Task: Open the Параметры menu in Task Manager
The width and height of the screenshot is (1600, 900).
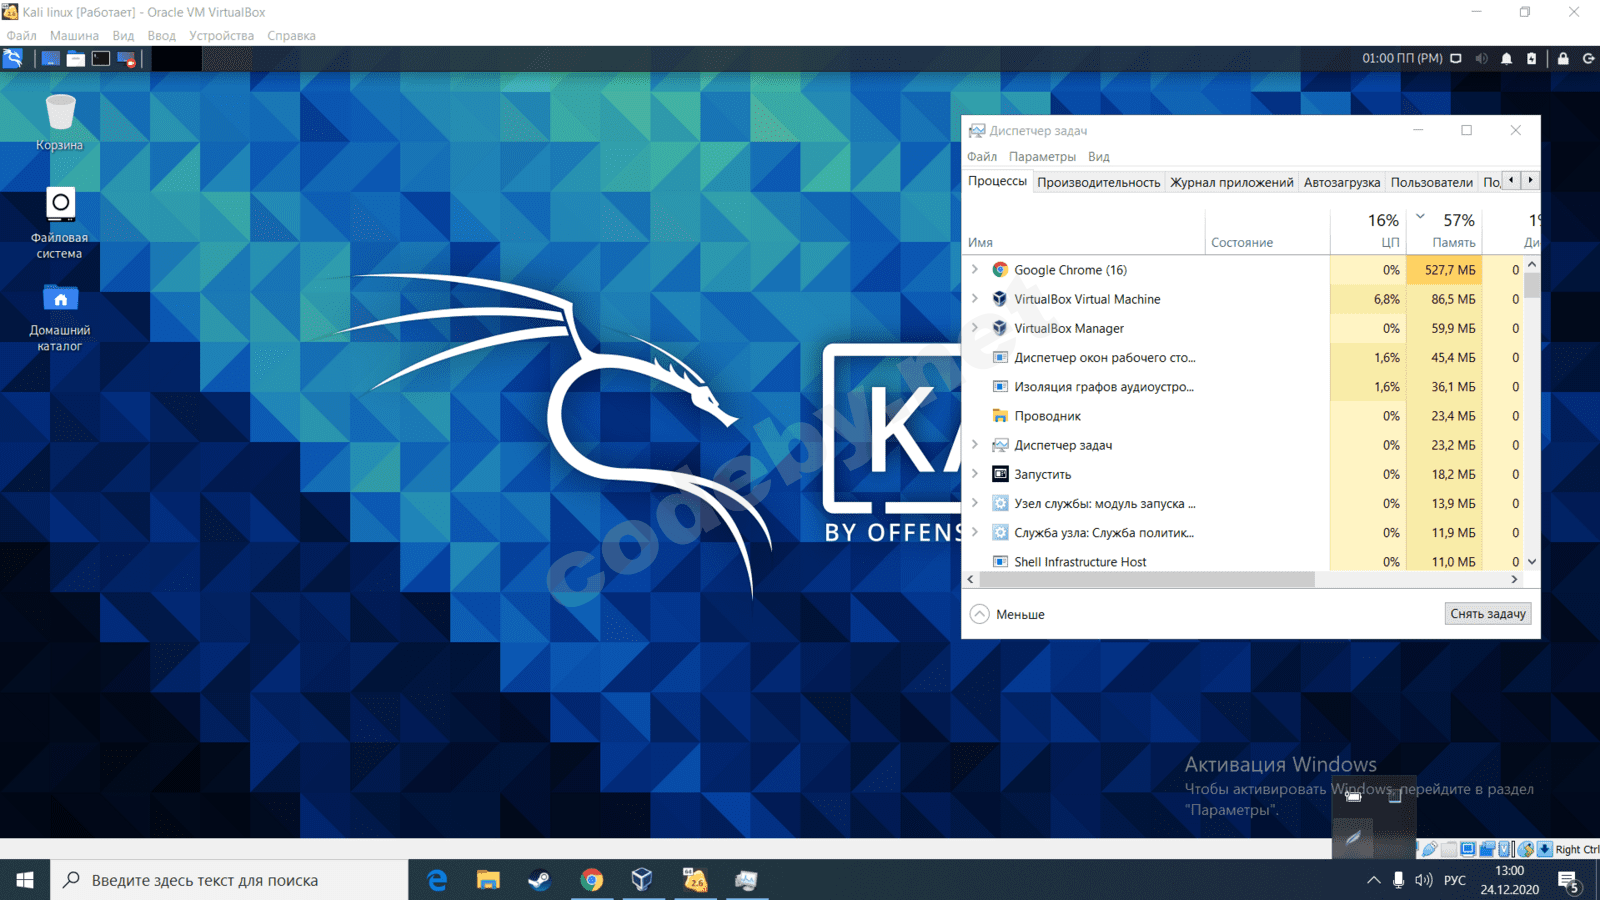Action: [x=1042, y=157]
